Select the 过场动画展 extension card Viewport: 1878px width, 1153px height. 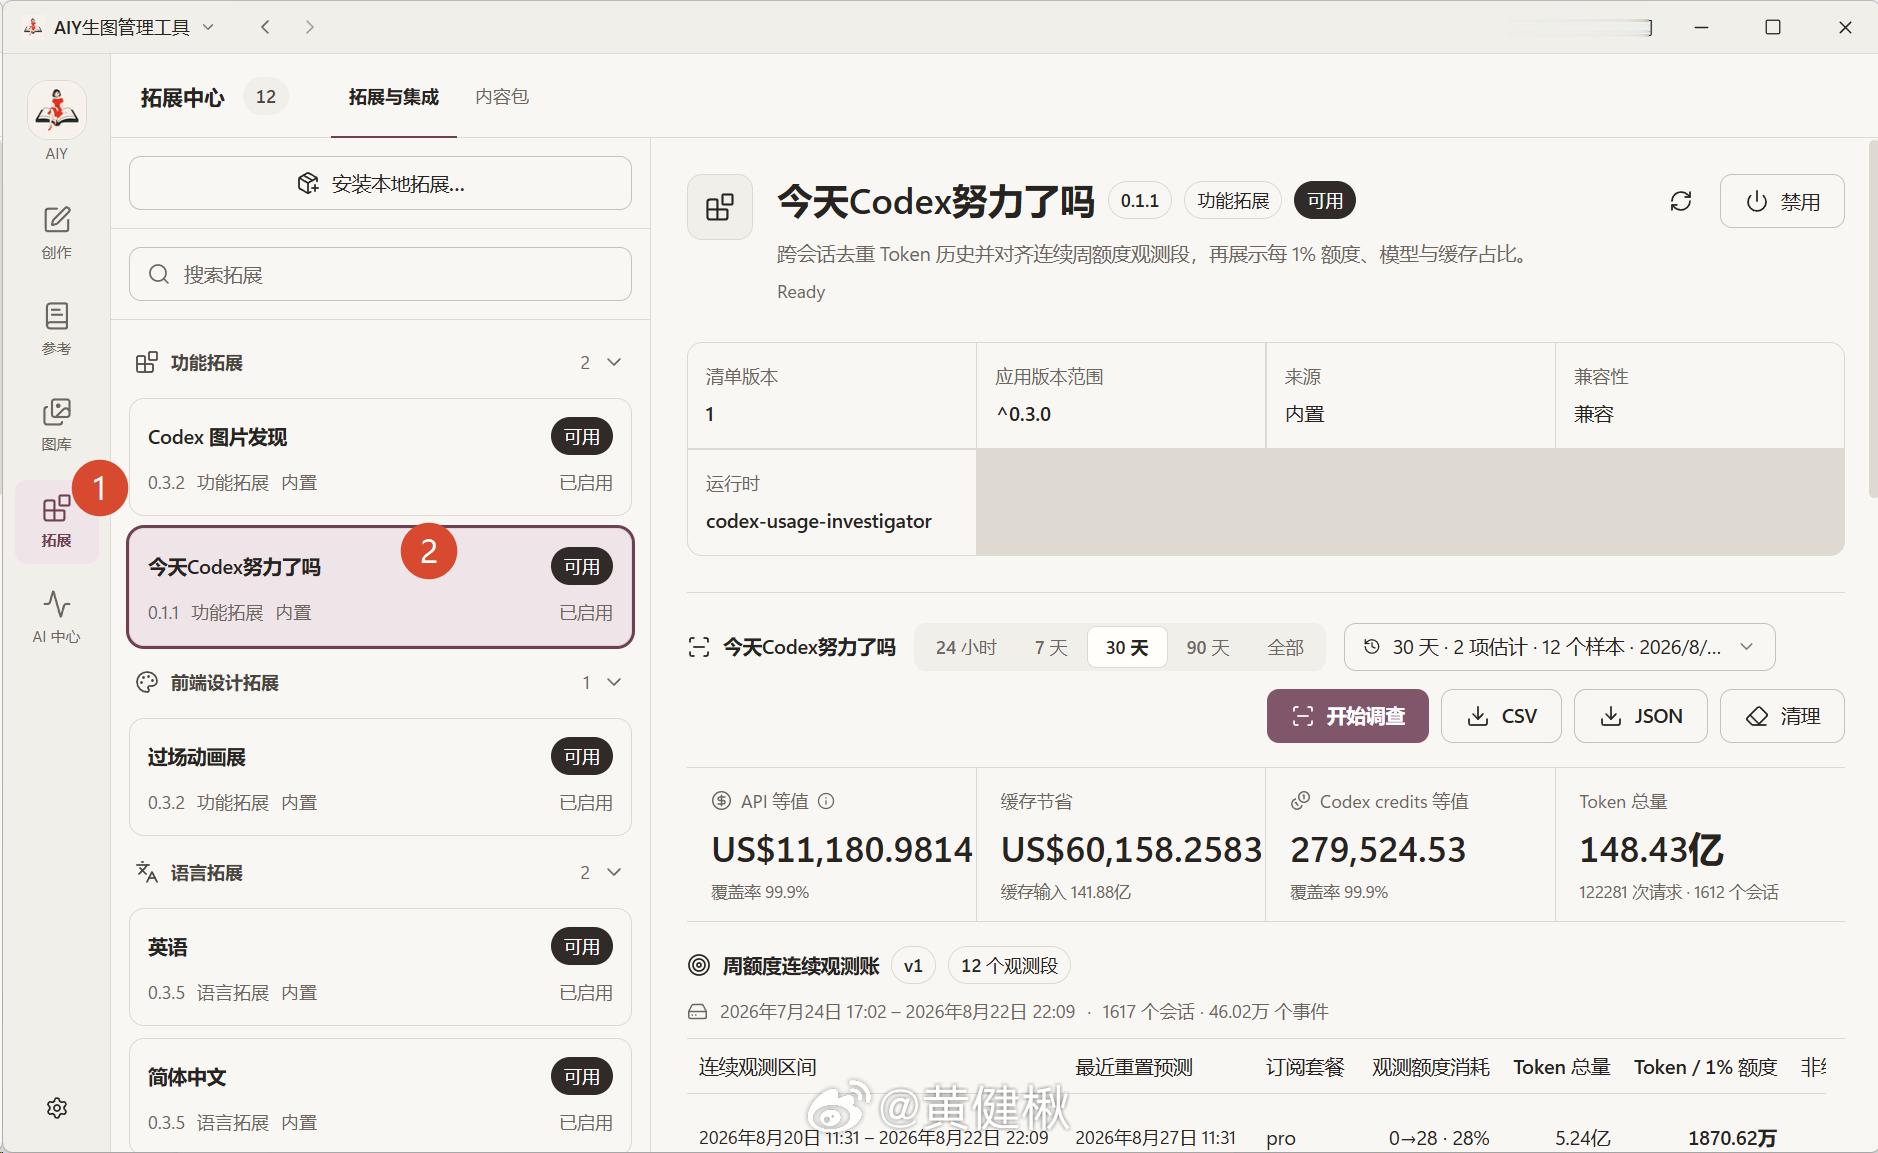380,777
